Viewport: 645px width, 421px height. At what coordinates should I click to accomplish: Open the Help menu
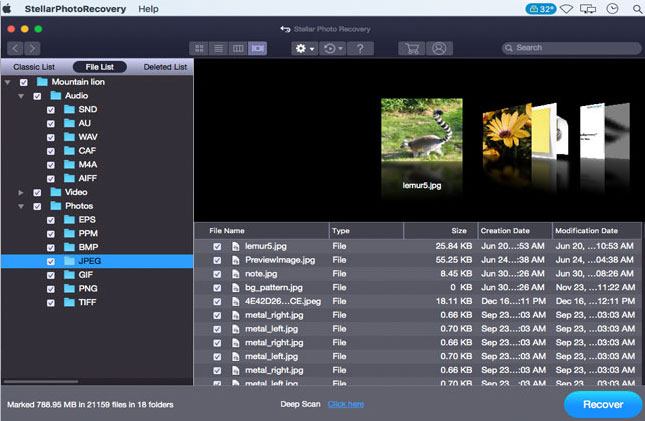tap(148, 9)
